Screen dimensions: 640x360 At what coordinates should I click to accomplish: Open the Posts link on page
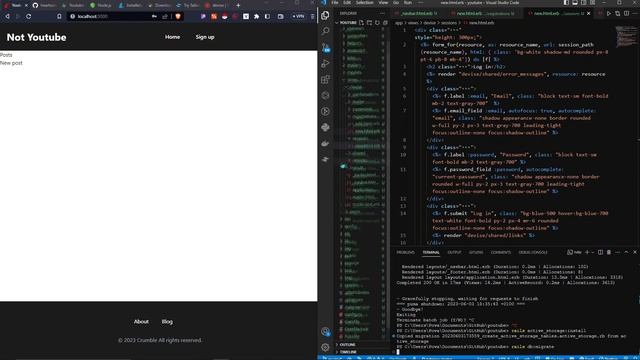coord(6,55)
